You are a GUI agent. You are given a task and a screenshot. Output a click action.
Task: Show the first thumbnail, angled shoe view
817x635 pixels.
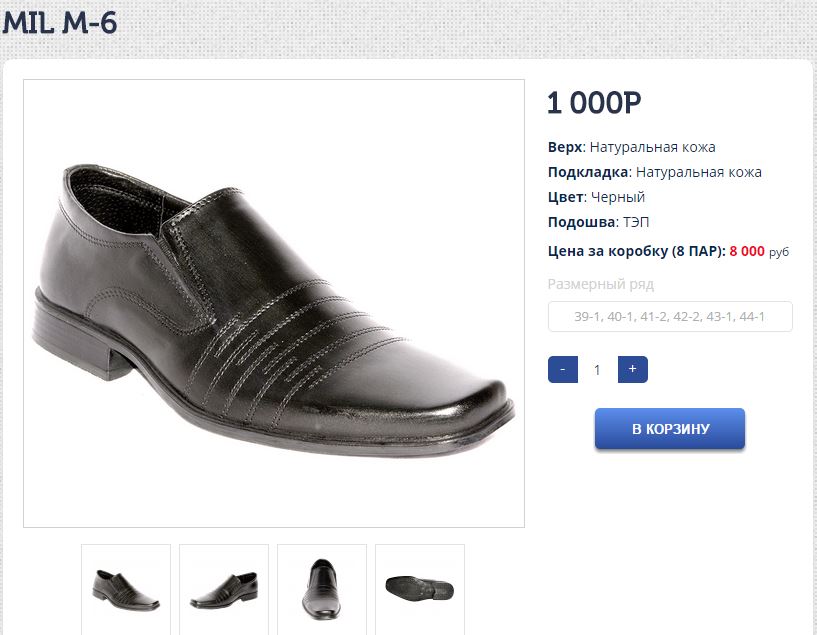click(x=126, y=589)
